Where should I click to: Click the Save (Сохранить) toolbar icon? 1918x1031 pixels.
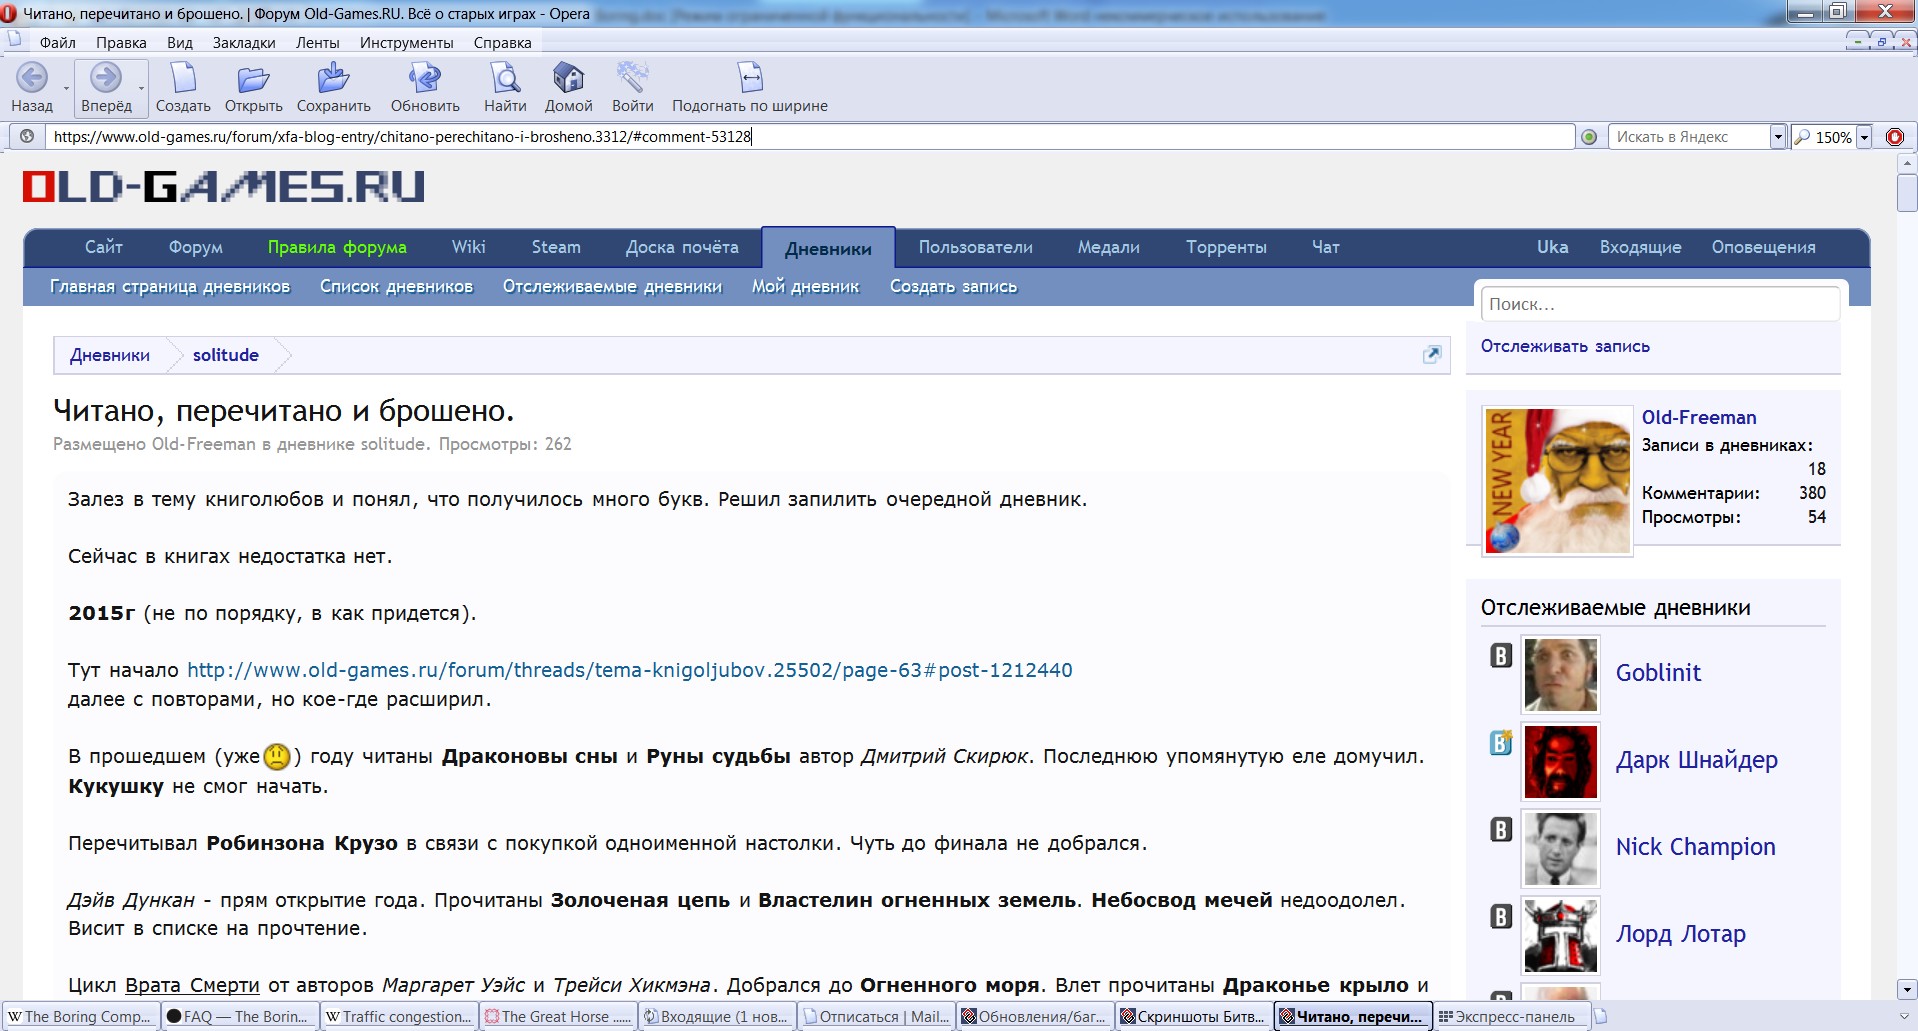click(333, 78)
